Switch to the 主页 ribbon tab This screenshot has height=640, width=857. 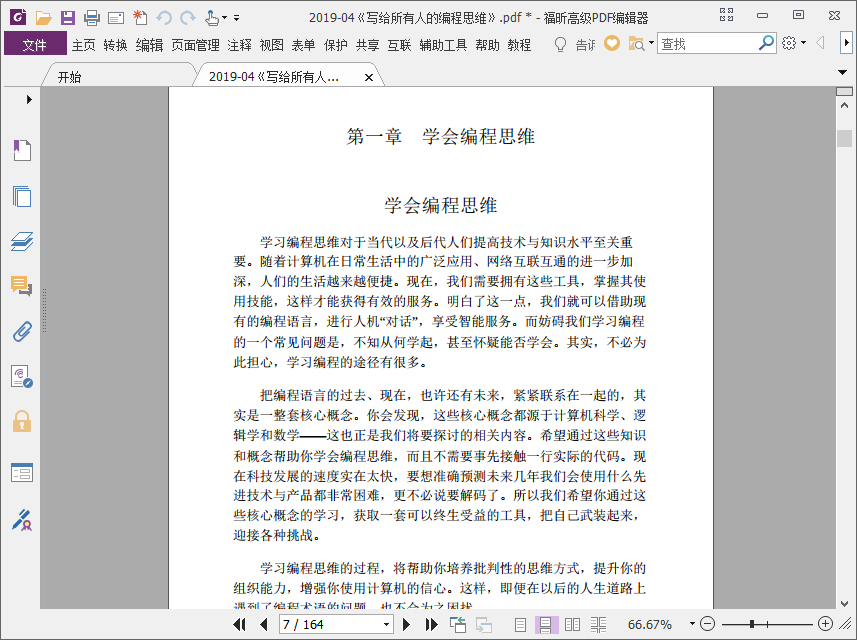tap(84, 45)
